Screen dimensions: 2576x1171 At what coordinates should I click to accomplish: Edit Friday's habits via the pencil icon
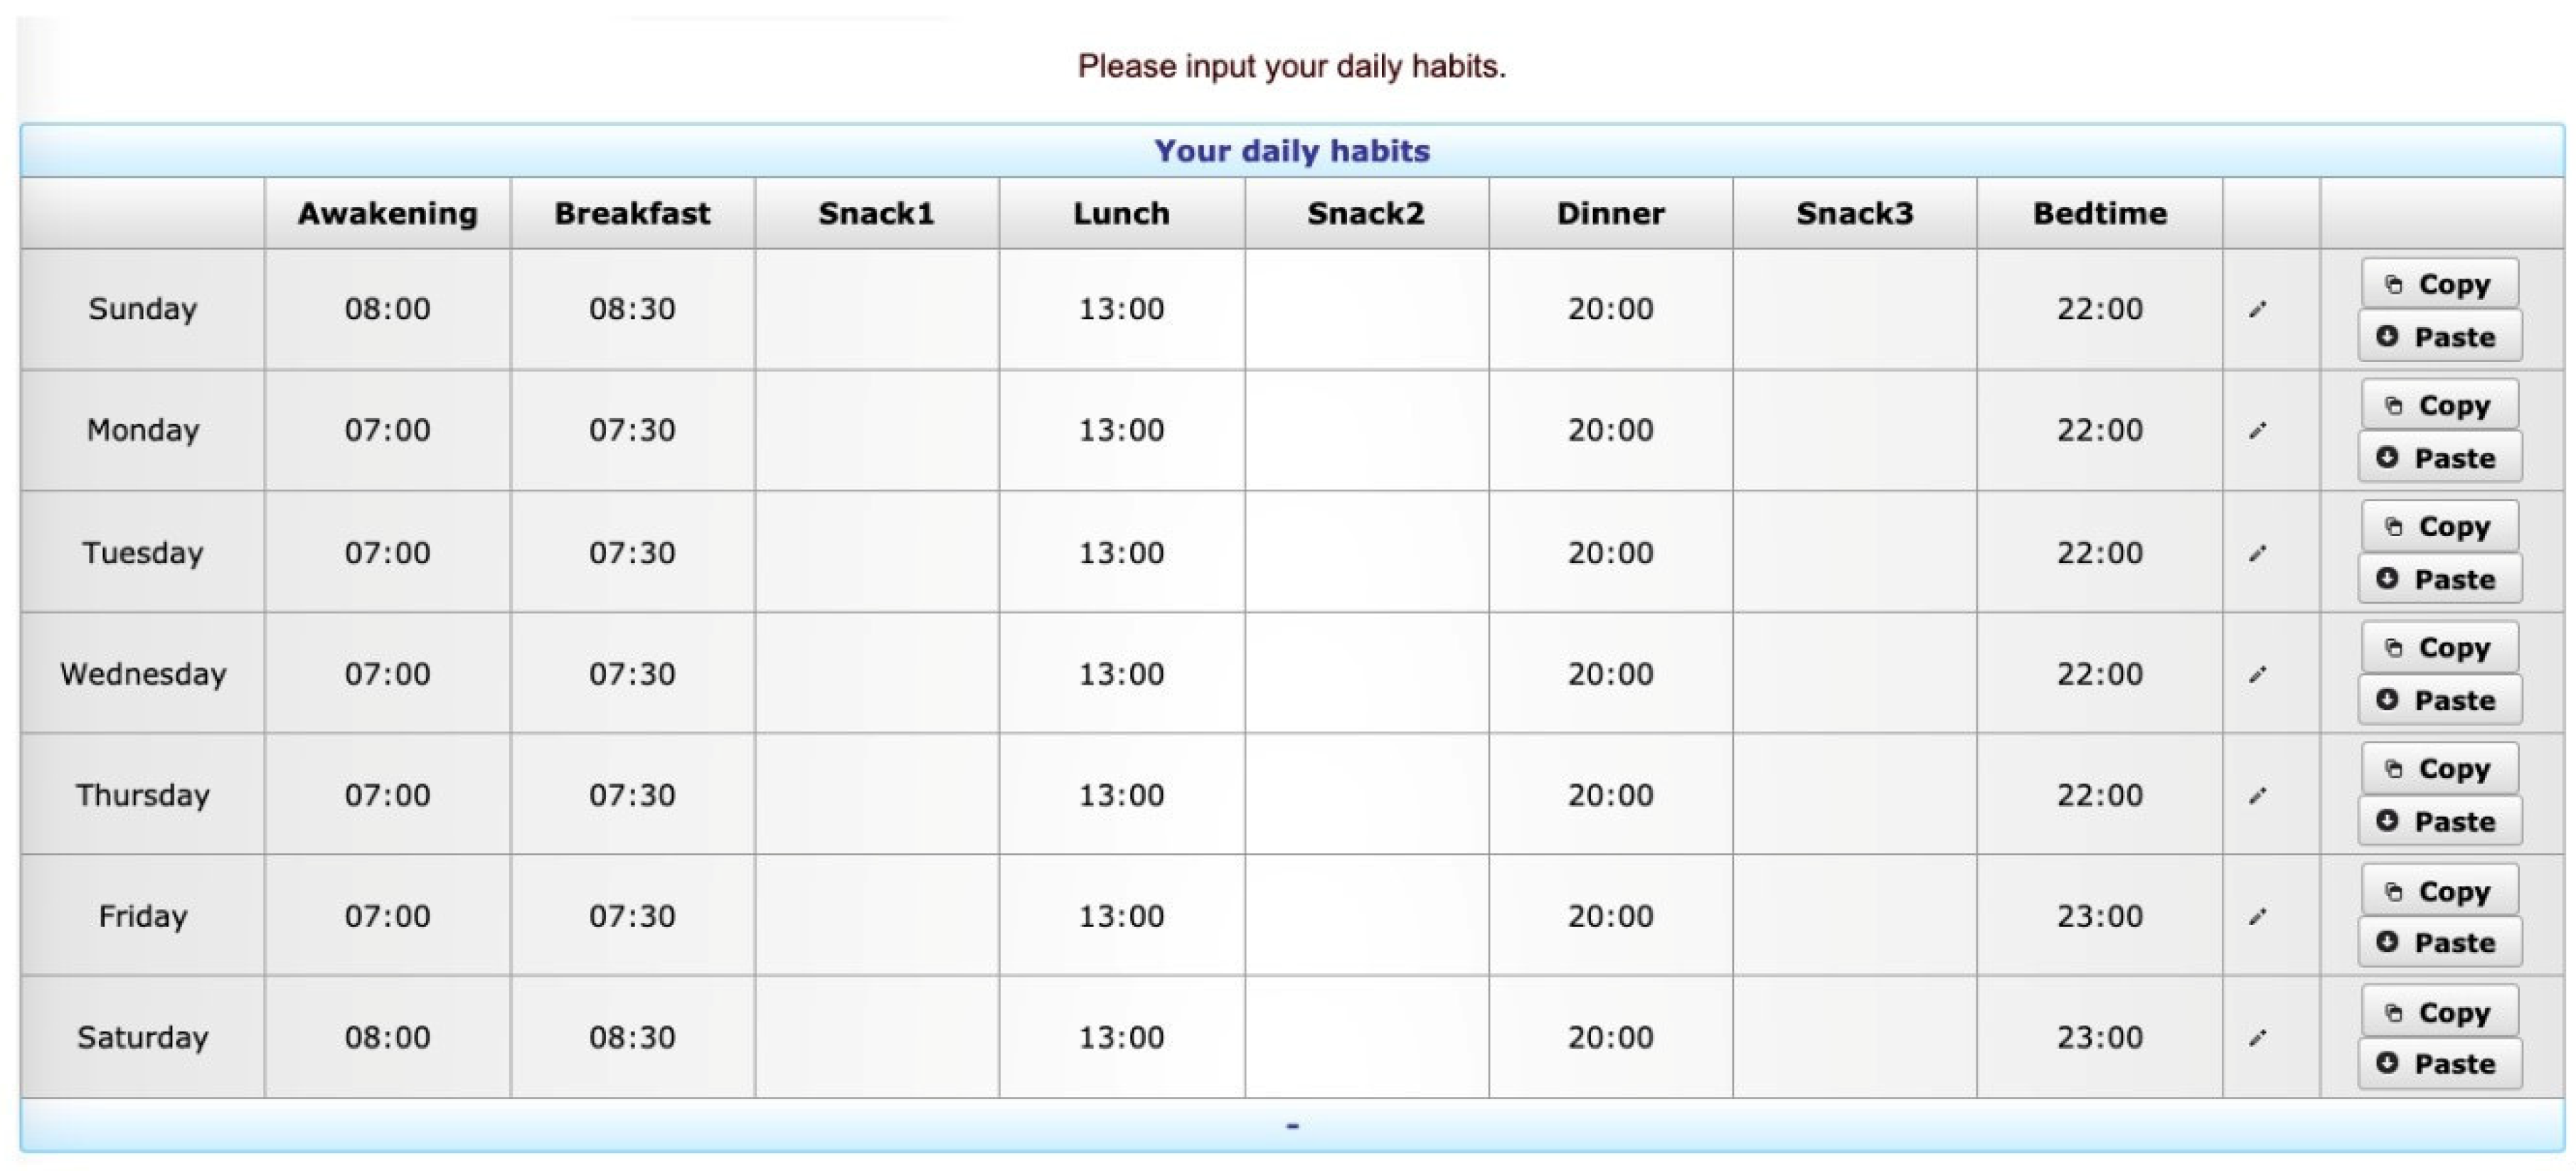tap(2257, 917)
